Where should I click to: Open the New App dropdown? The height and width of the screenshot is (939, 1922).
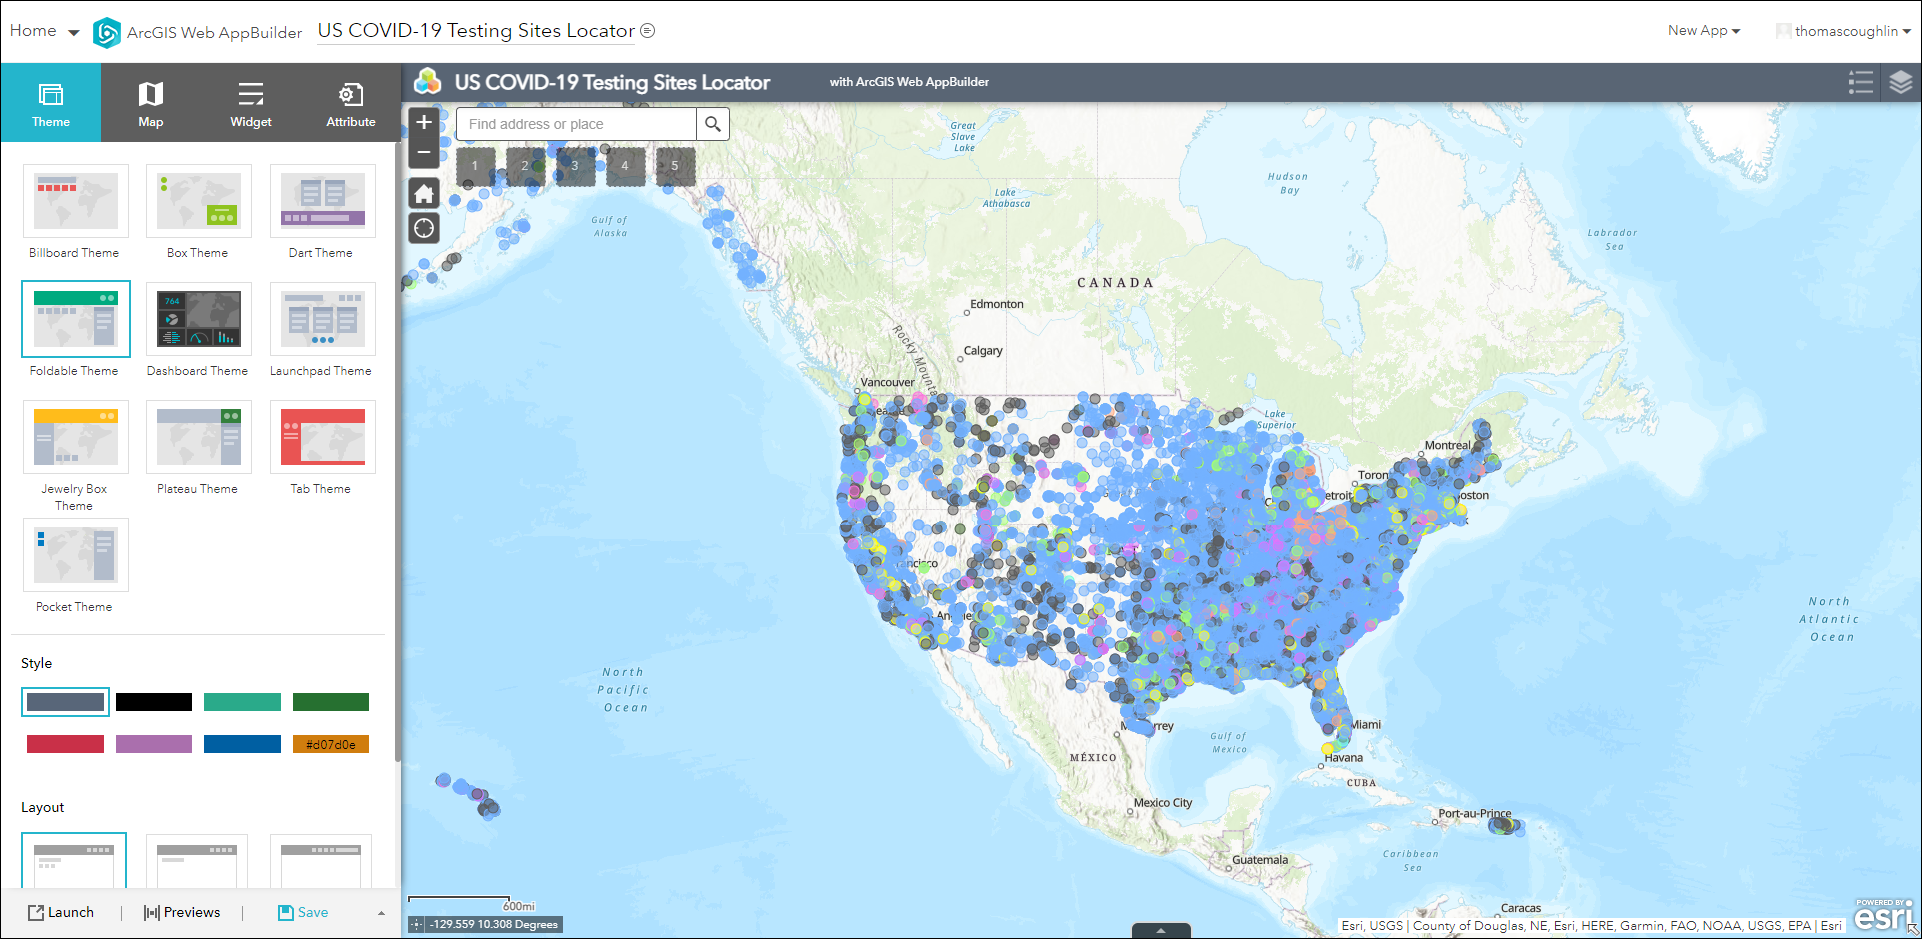tap(1703, 31)
